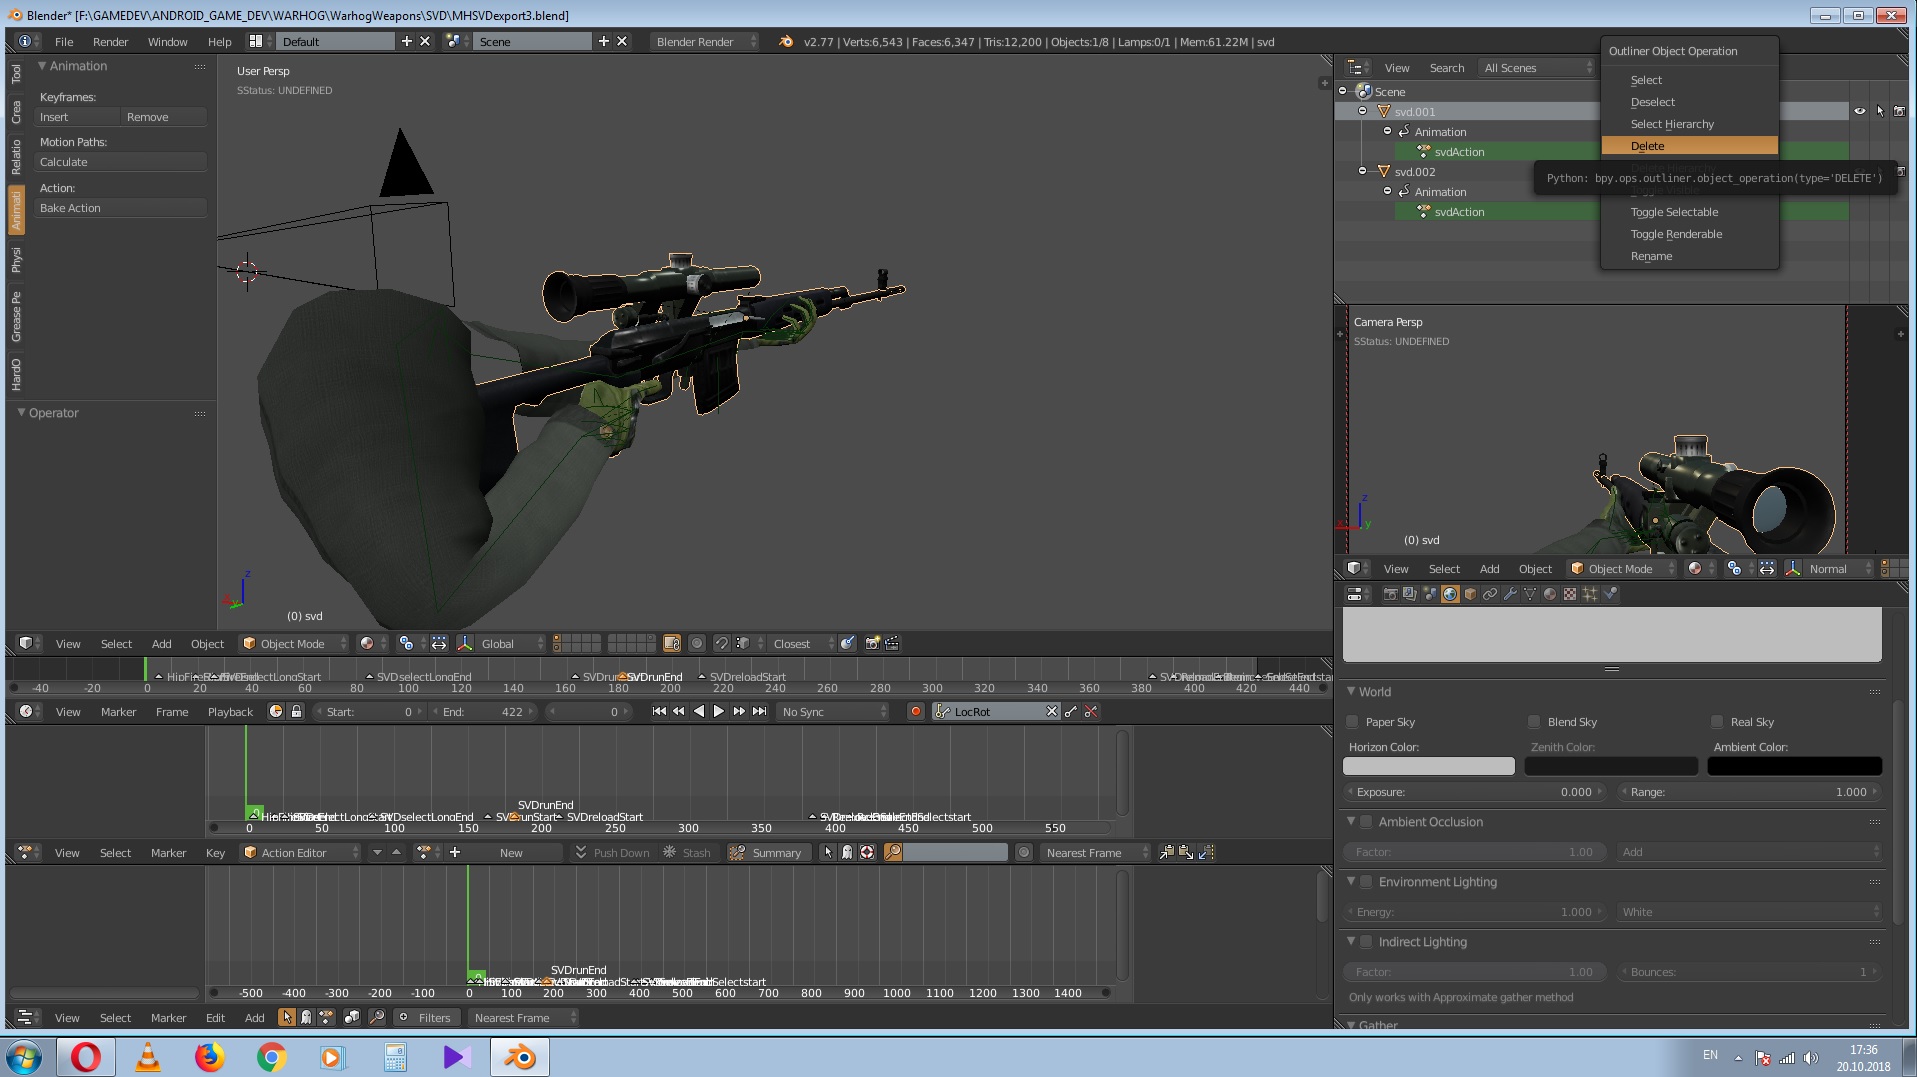The image size is (1917, 1077).
Task: Choose Toggle Renderable in outliner menu
Action: [1689, 234]
